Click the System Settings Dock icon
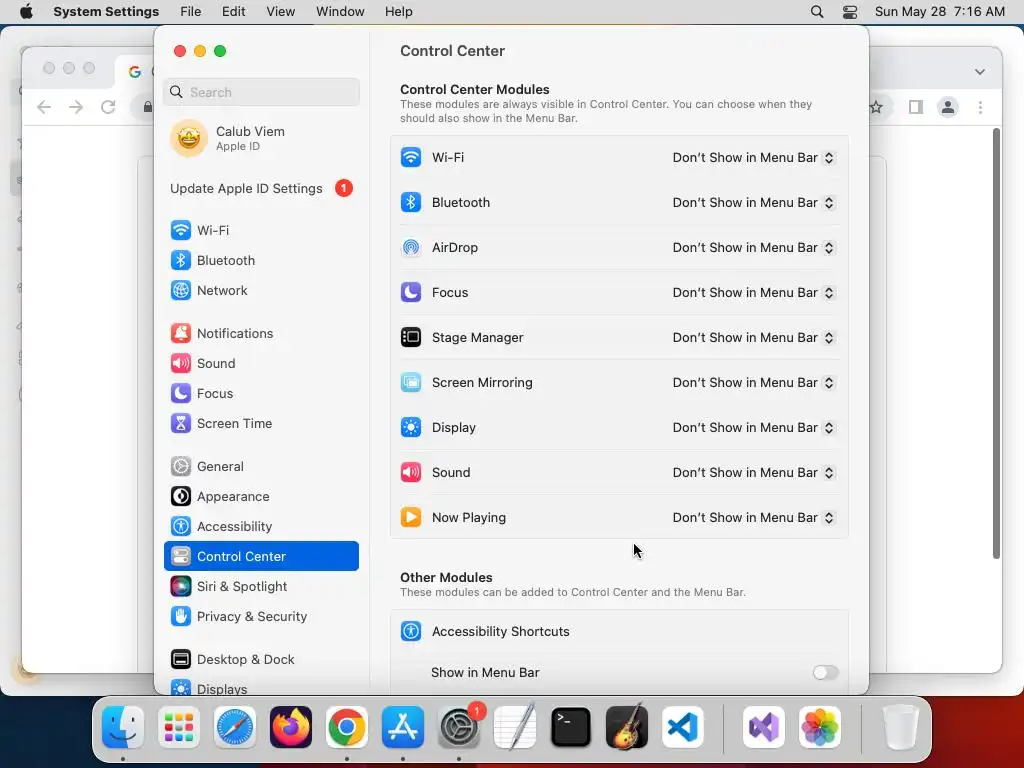The width and height of the screenshot is (1024, 768). pyautogui.click(x=459, y=727)
